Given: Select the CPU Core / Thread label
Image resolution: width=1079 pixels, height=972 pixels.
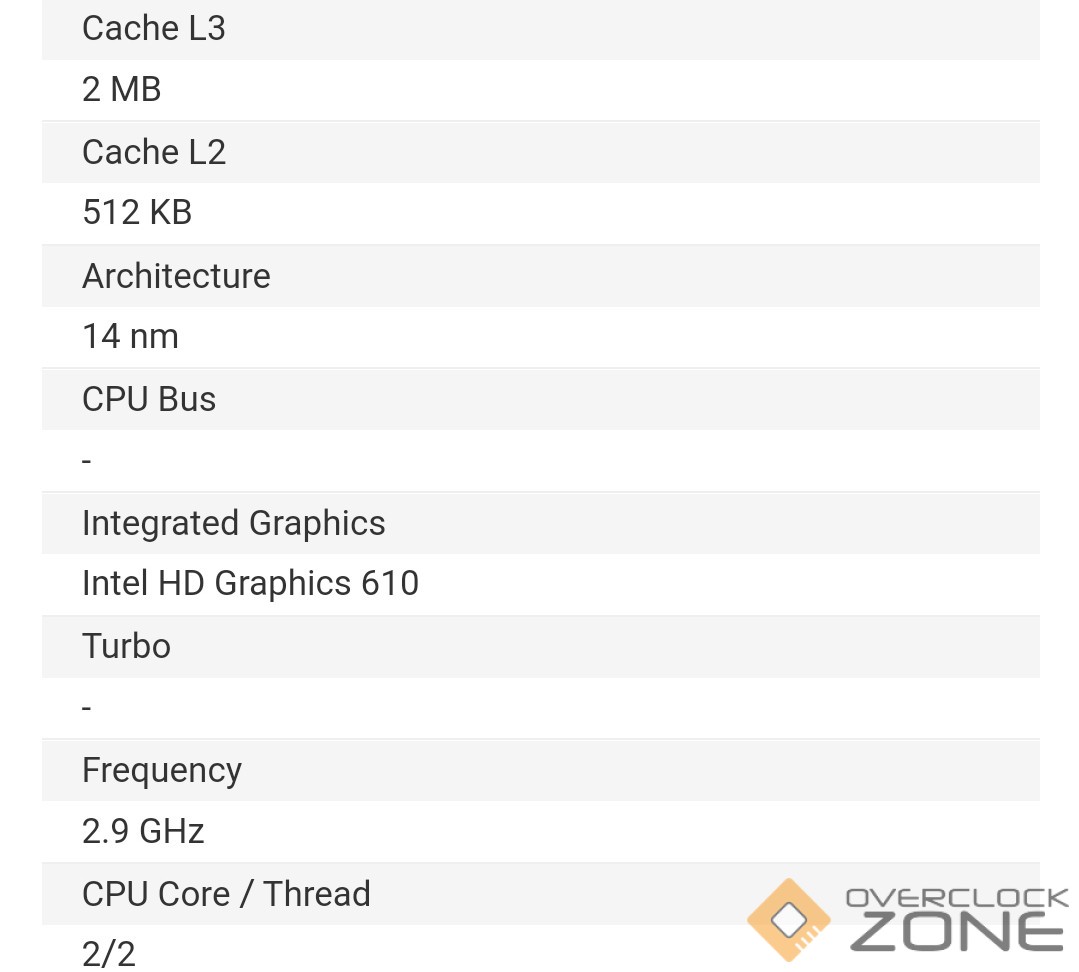Looking at the screenshot, I should point(226,894).
